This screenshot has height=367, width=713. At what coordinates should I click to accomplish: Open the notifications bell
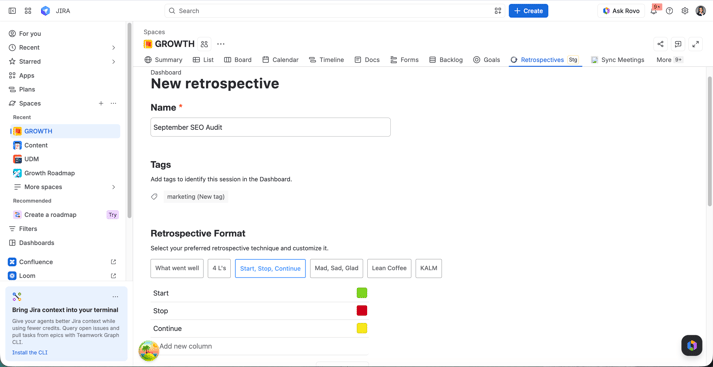(x=653, y=11)
